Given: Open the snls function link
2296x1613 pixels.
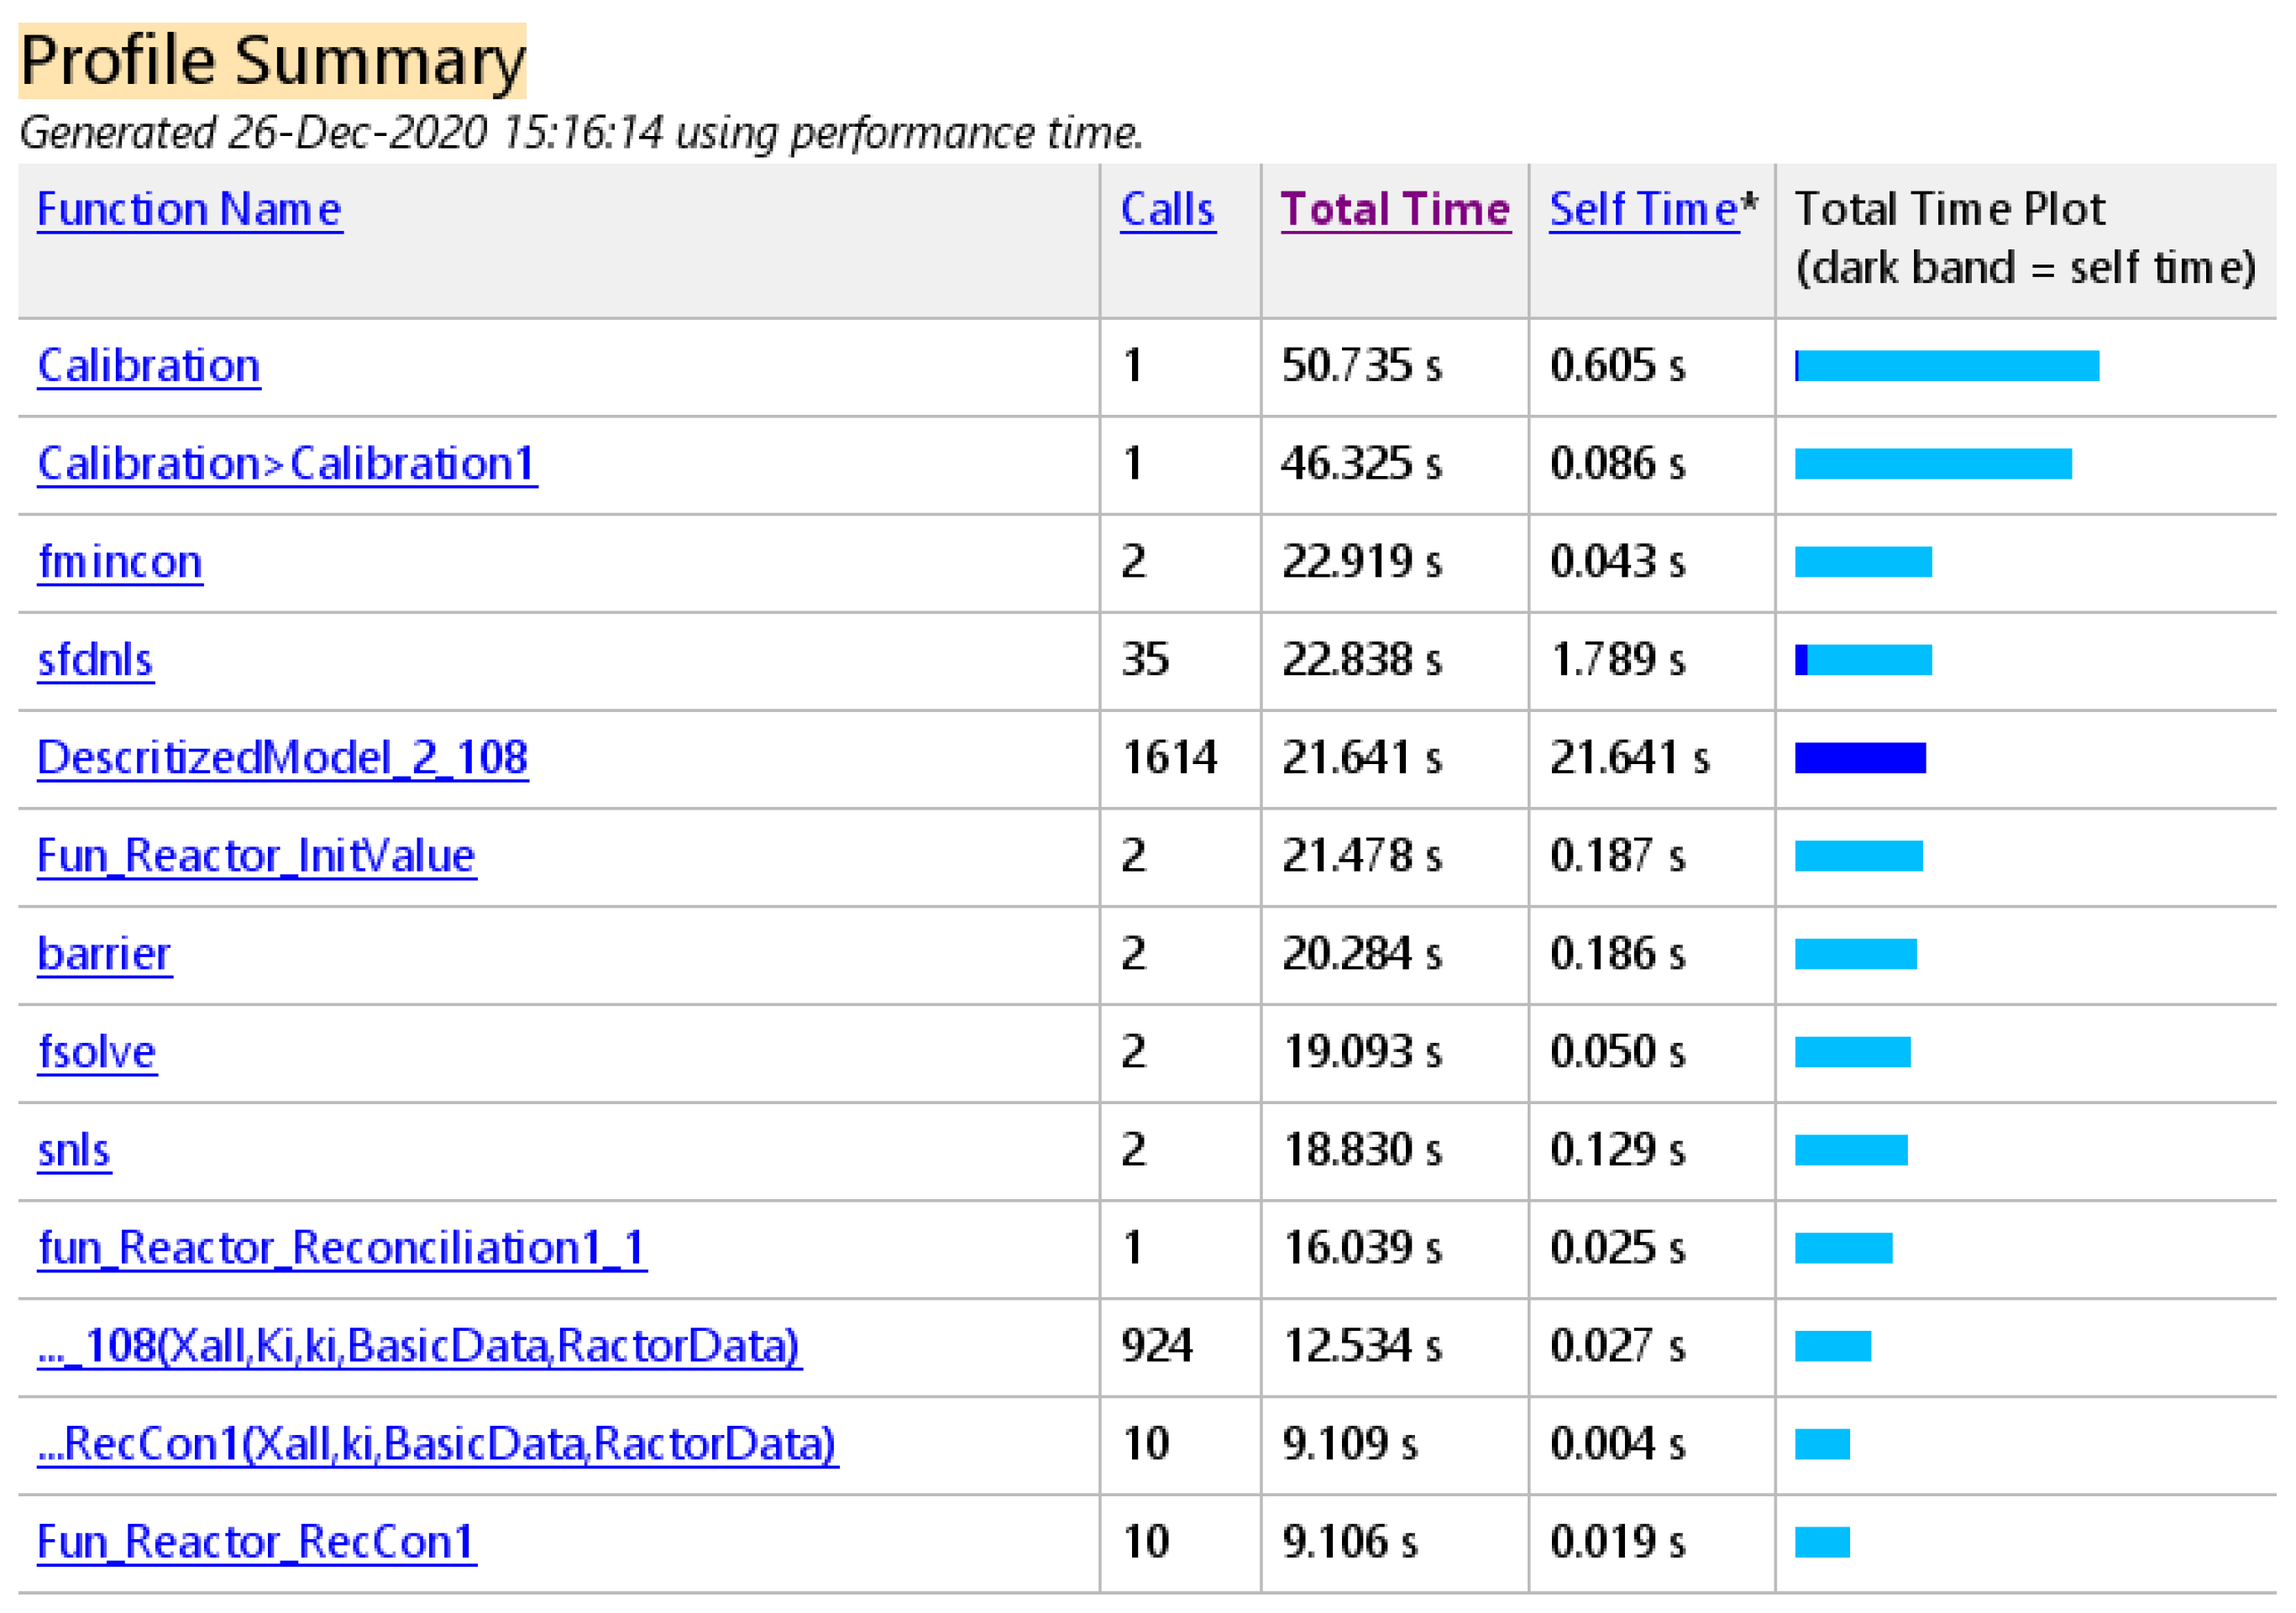Looking at the screenshot, I should [x=74, y=1150].
